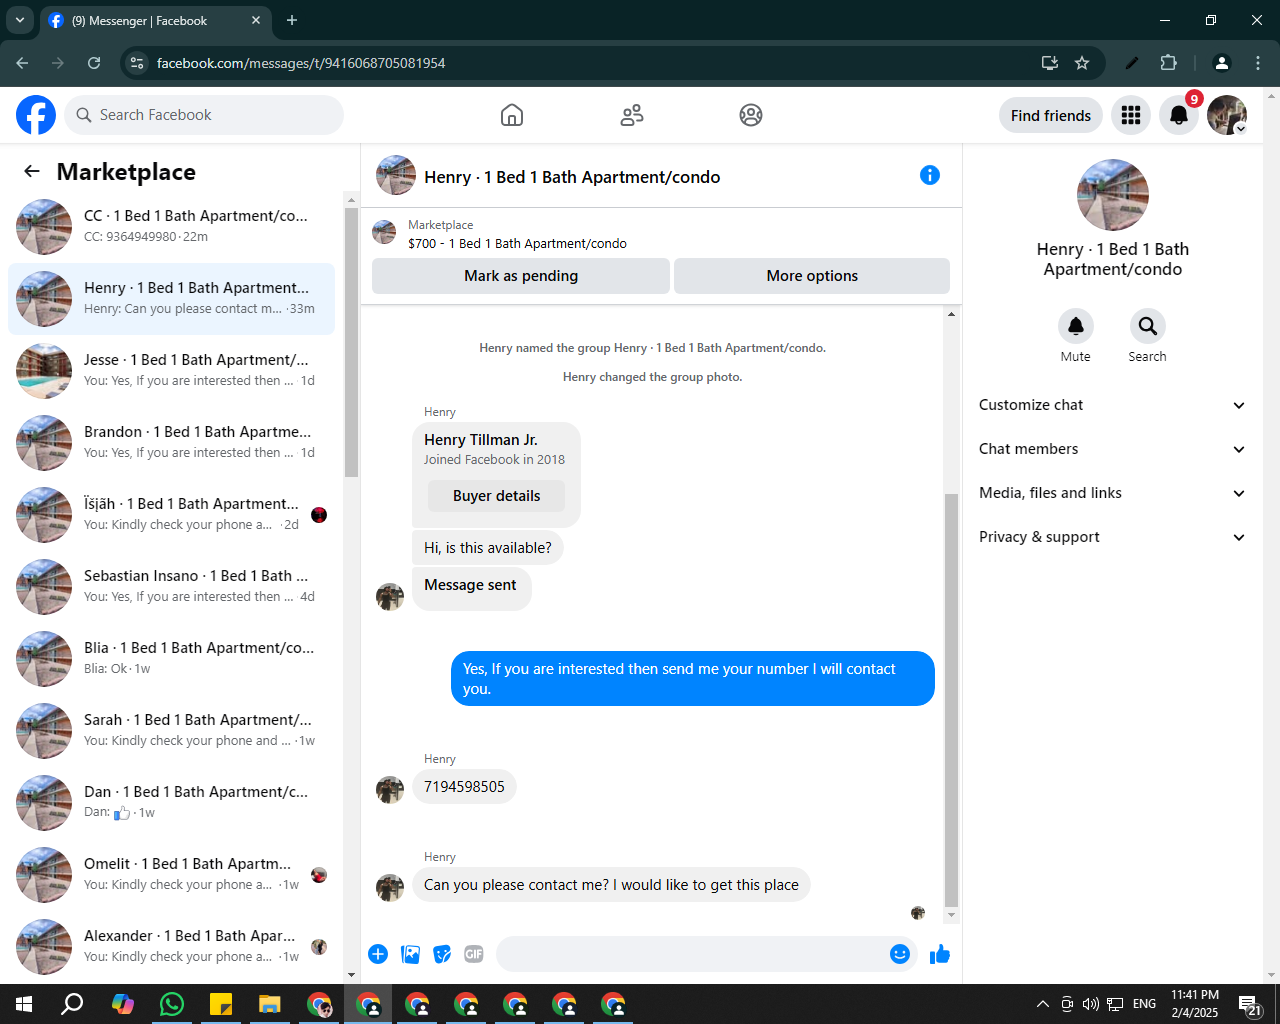Viewport: 1280px width, 1024px height.
Task: Open Sticky Notes from the taskbar
Action: 221,1004
